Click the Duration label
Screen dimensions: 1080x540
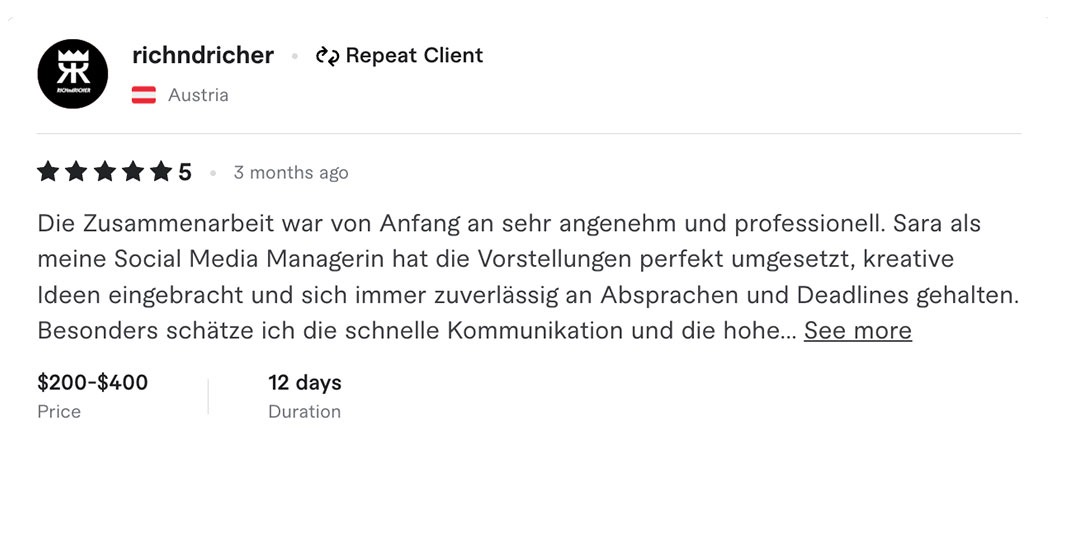(304, 412)
